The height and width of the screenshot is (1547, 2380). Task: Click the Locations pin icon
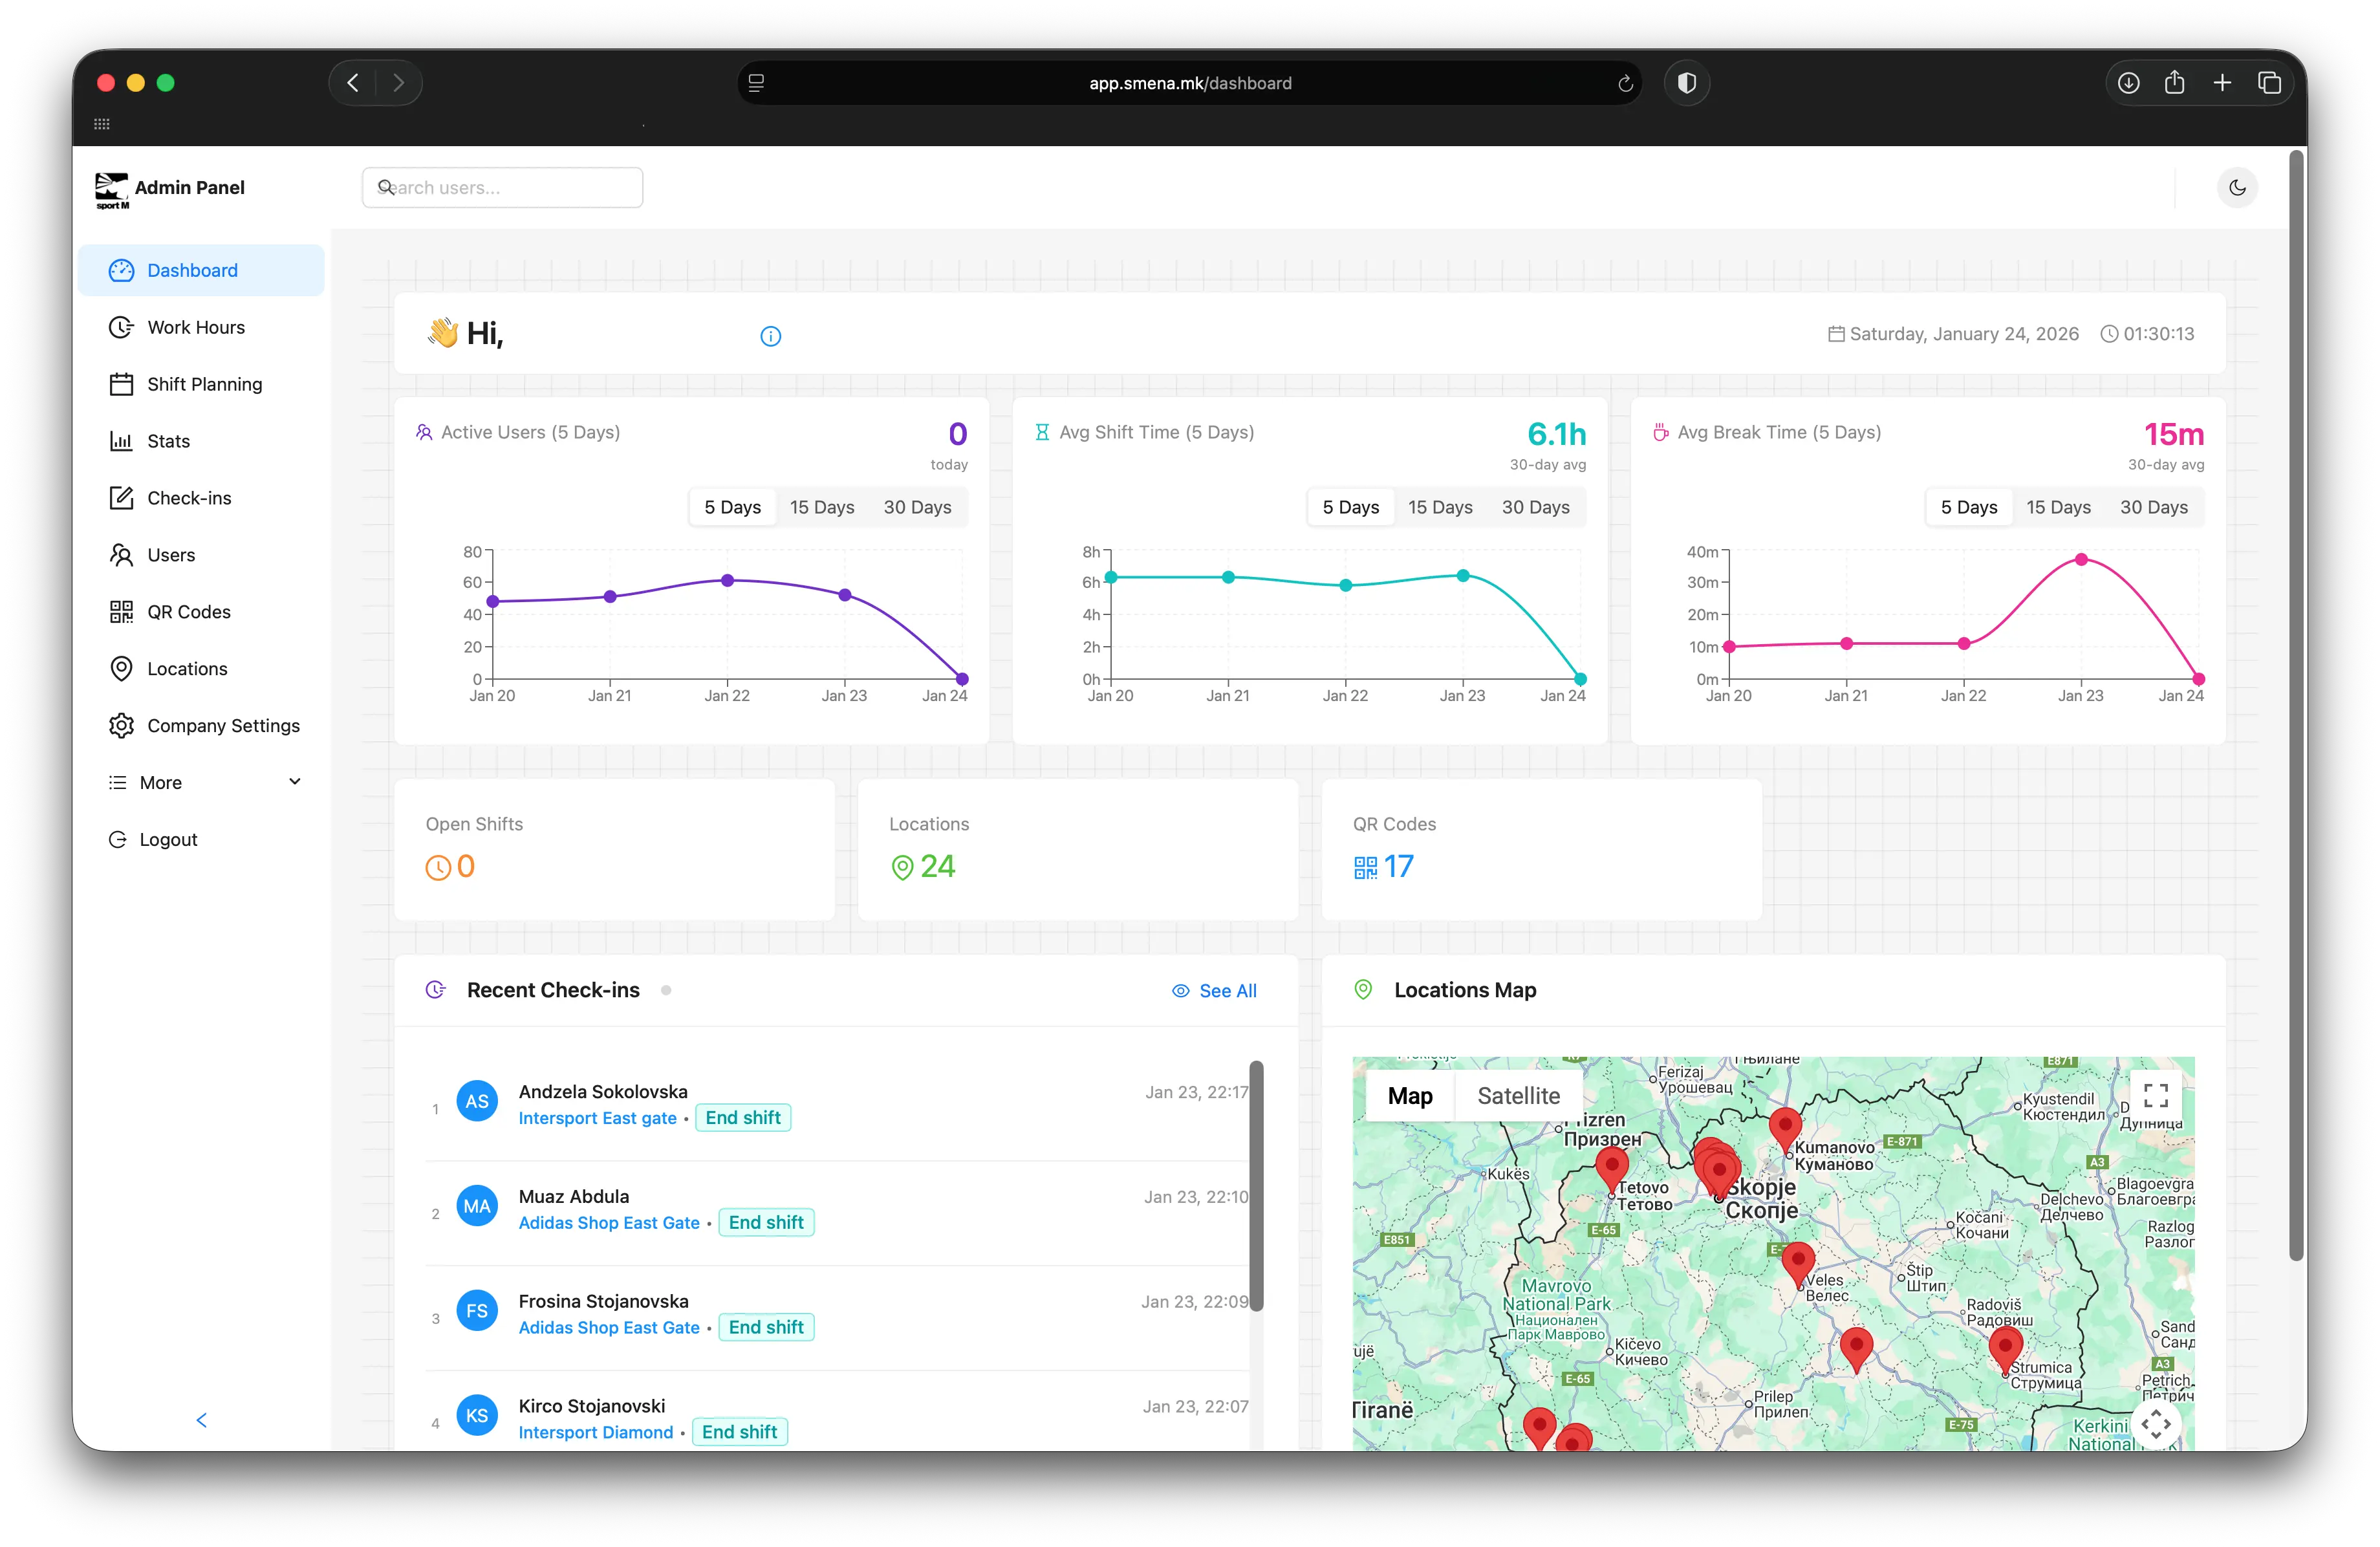(121, 668)
